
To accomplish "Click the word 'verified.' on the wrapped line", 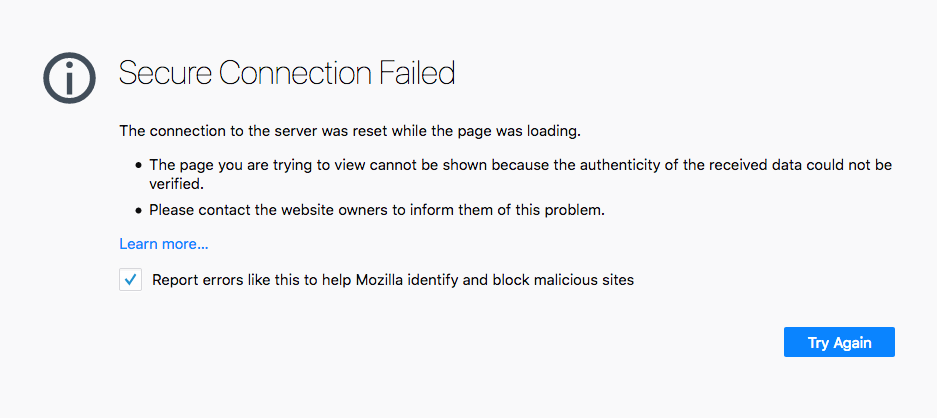I will (176, 185).
